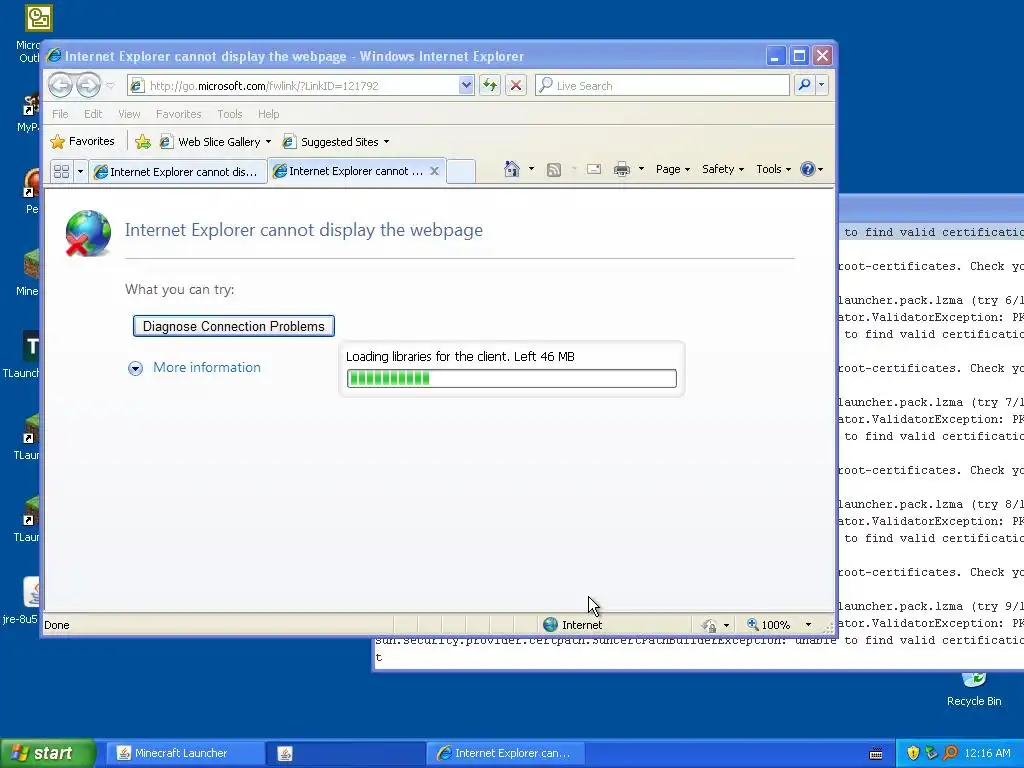This screenshot has width=1024, height=768.
Task: Click the orange magnifier tray icon
Action: tap(950, 753)
